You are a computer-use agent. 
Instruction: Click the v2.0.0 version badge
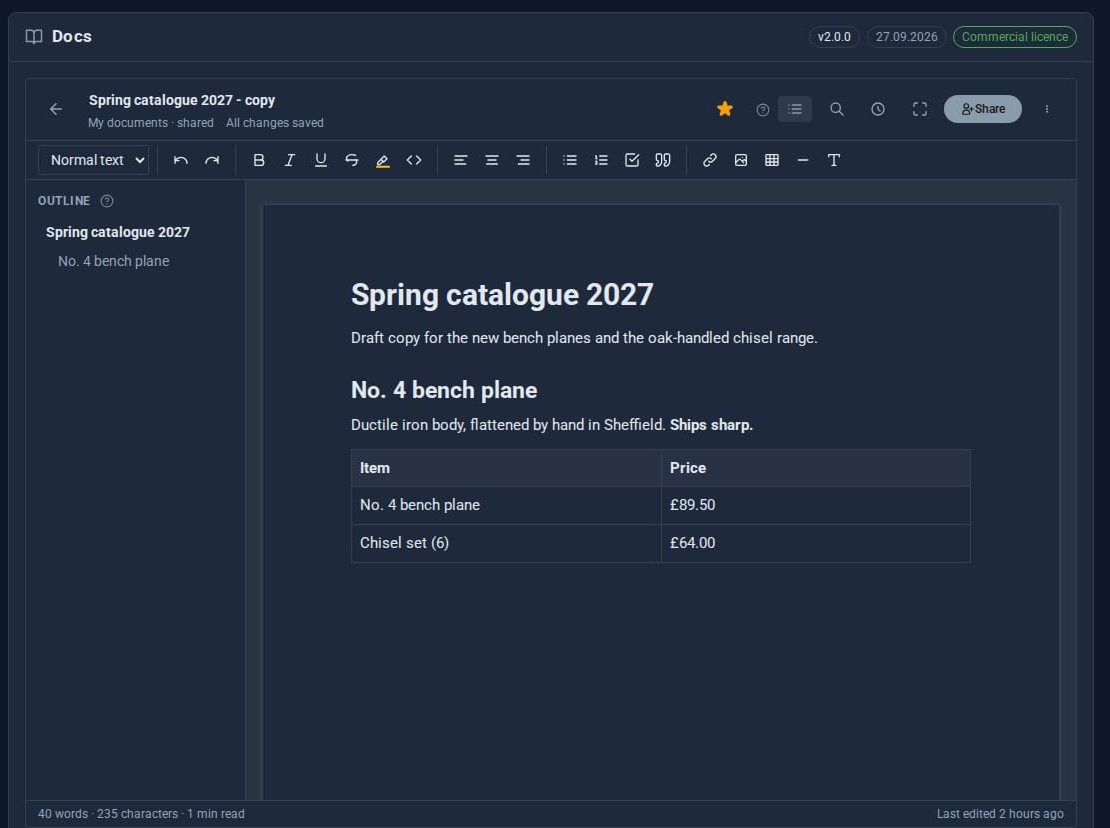pyautogui.click(x=834, y=37)
